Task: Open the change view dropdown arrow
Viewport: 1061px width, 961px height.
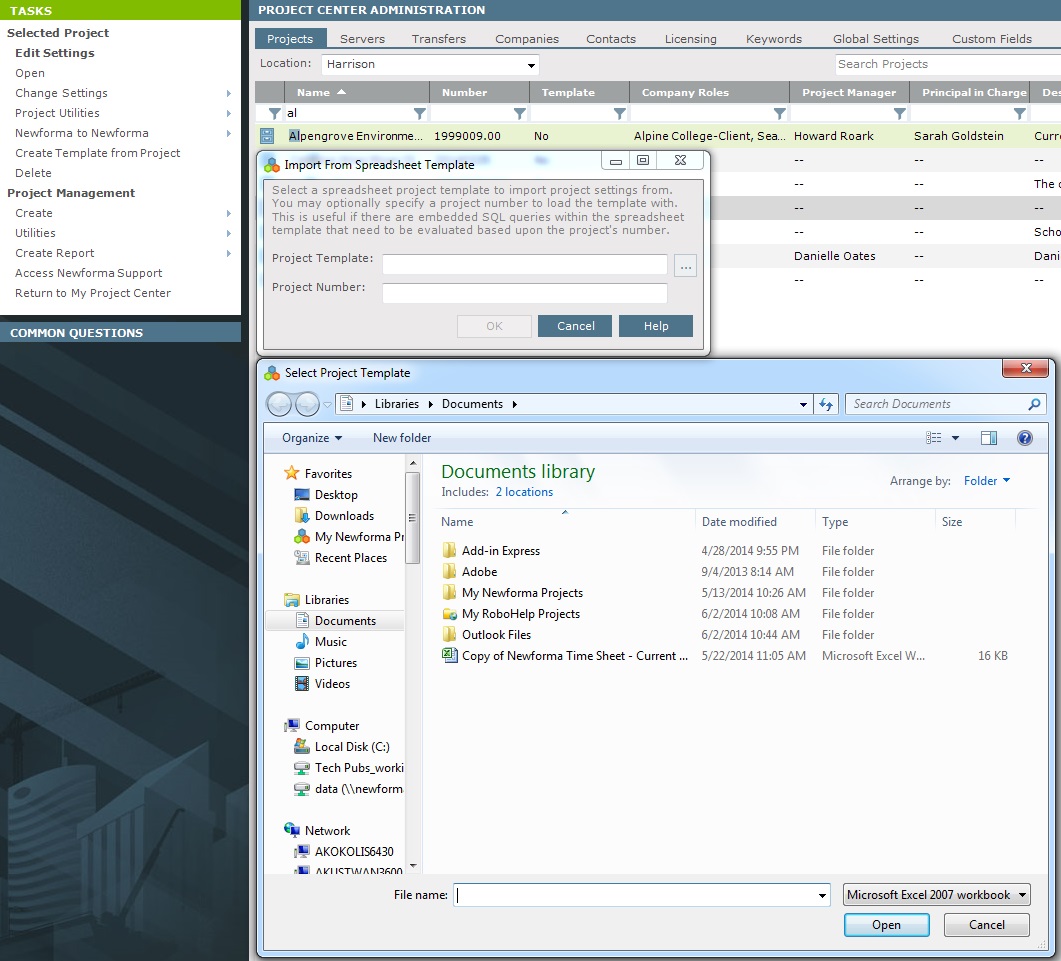Action: [x=955, y=438]
